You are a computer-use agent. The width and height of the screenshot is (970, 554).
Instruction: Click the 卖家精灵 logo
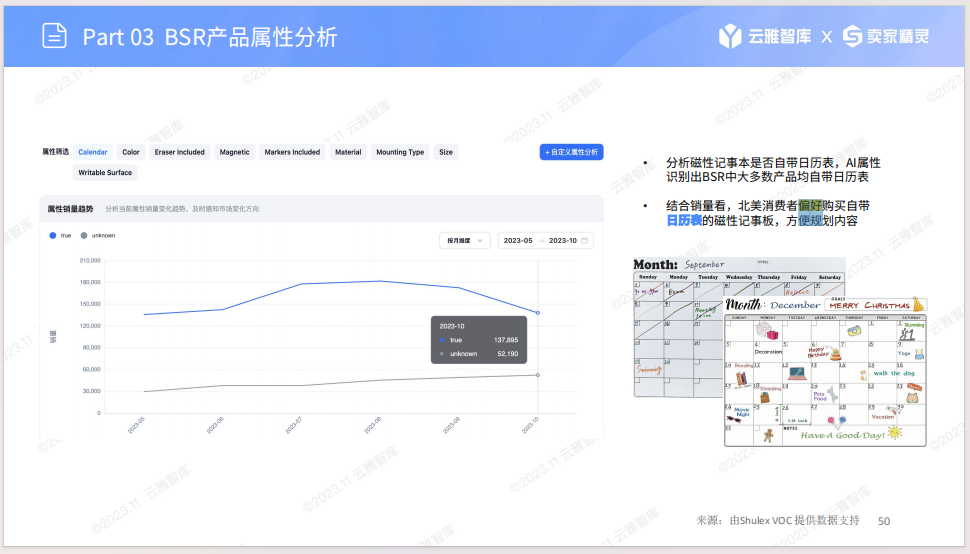(886, 36)
